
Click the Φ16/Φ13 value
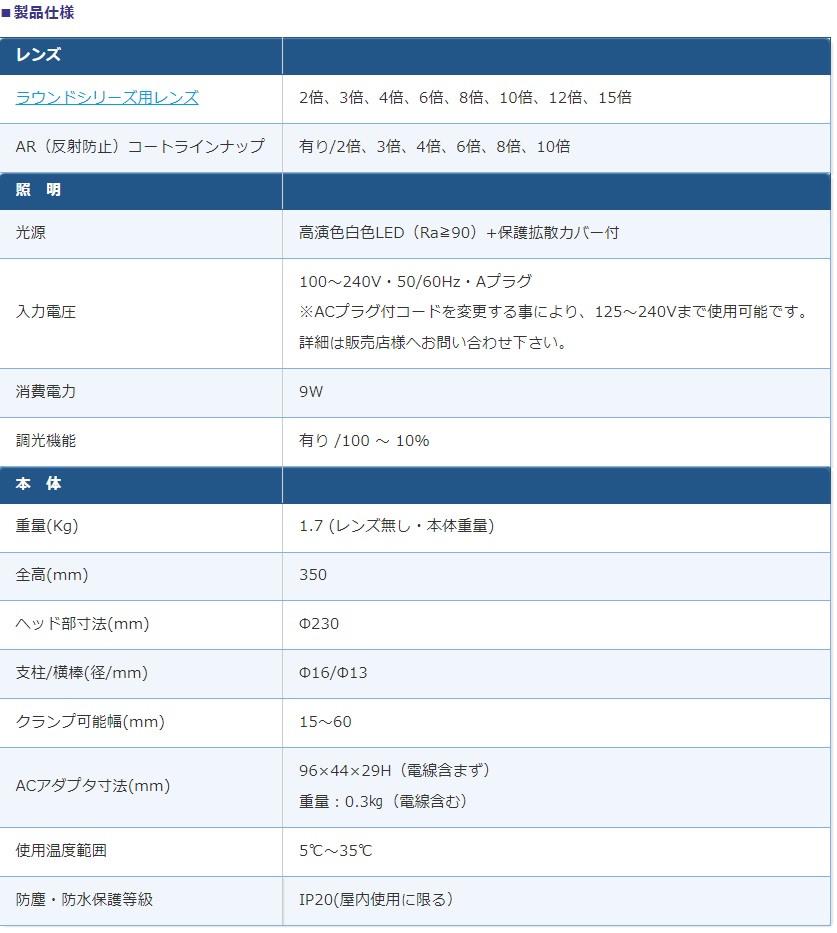click(x=333, y=673)
